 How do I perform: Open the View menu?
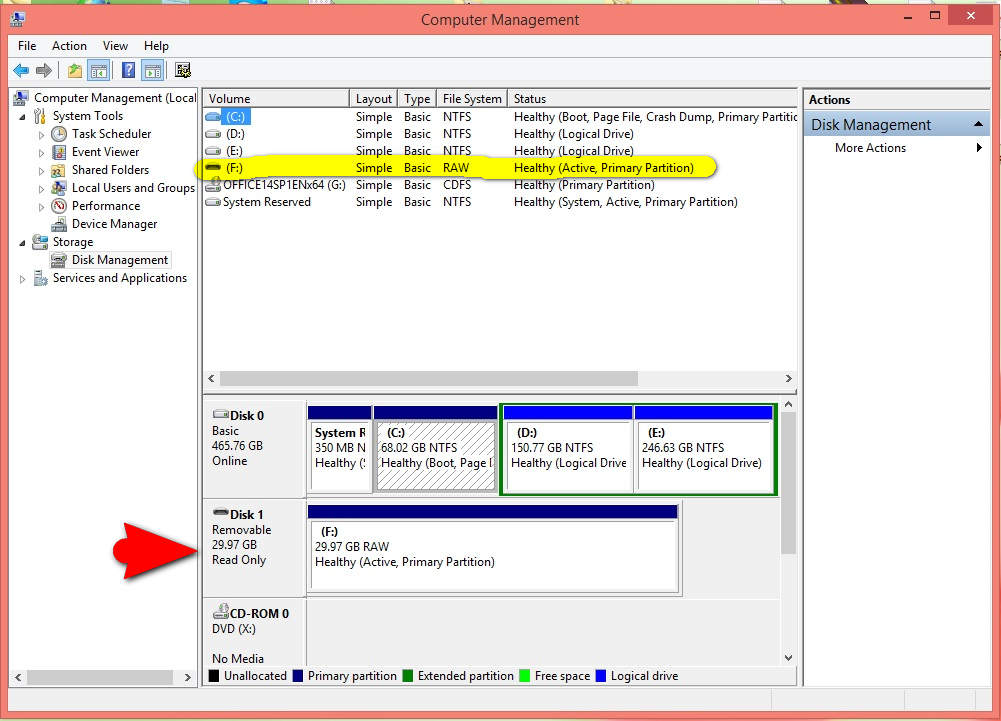115,46
